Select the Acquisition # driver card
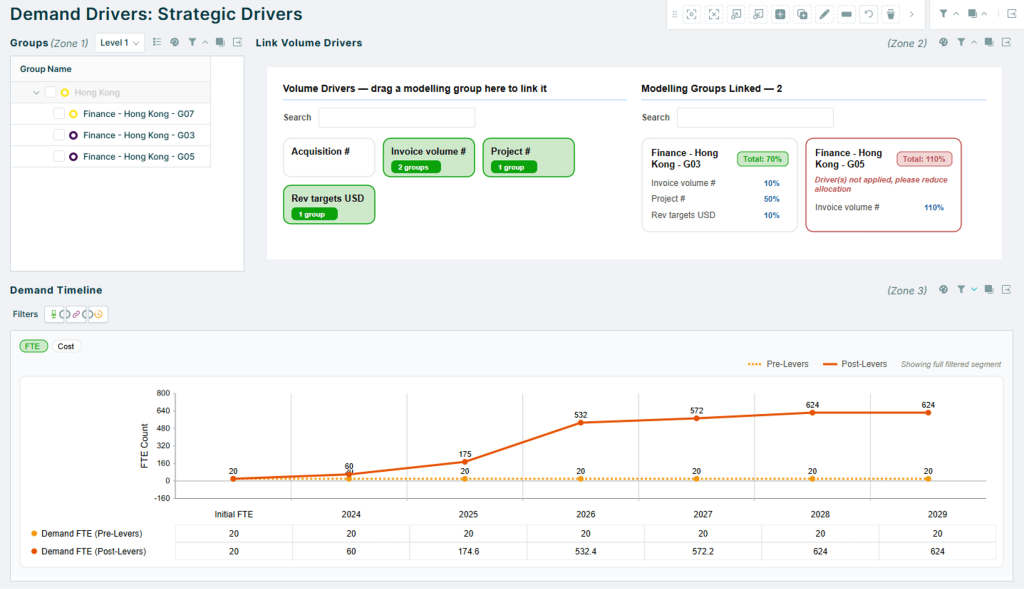The height and width of the screenshot is (589, 1024). [x=329, y=157]
